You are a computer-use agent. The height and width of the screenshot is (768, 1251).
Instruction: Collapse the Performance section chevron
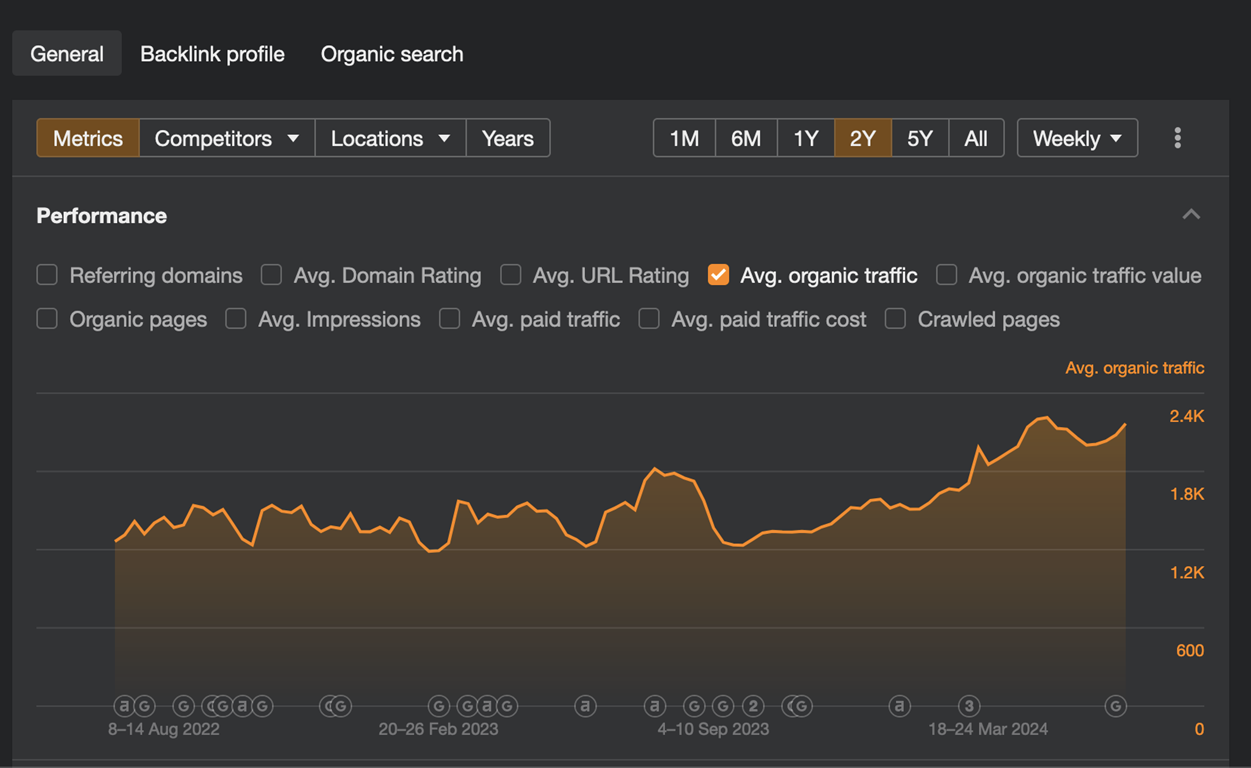[1191, 215]
